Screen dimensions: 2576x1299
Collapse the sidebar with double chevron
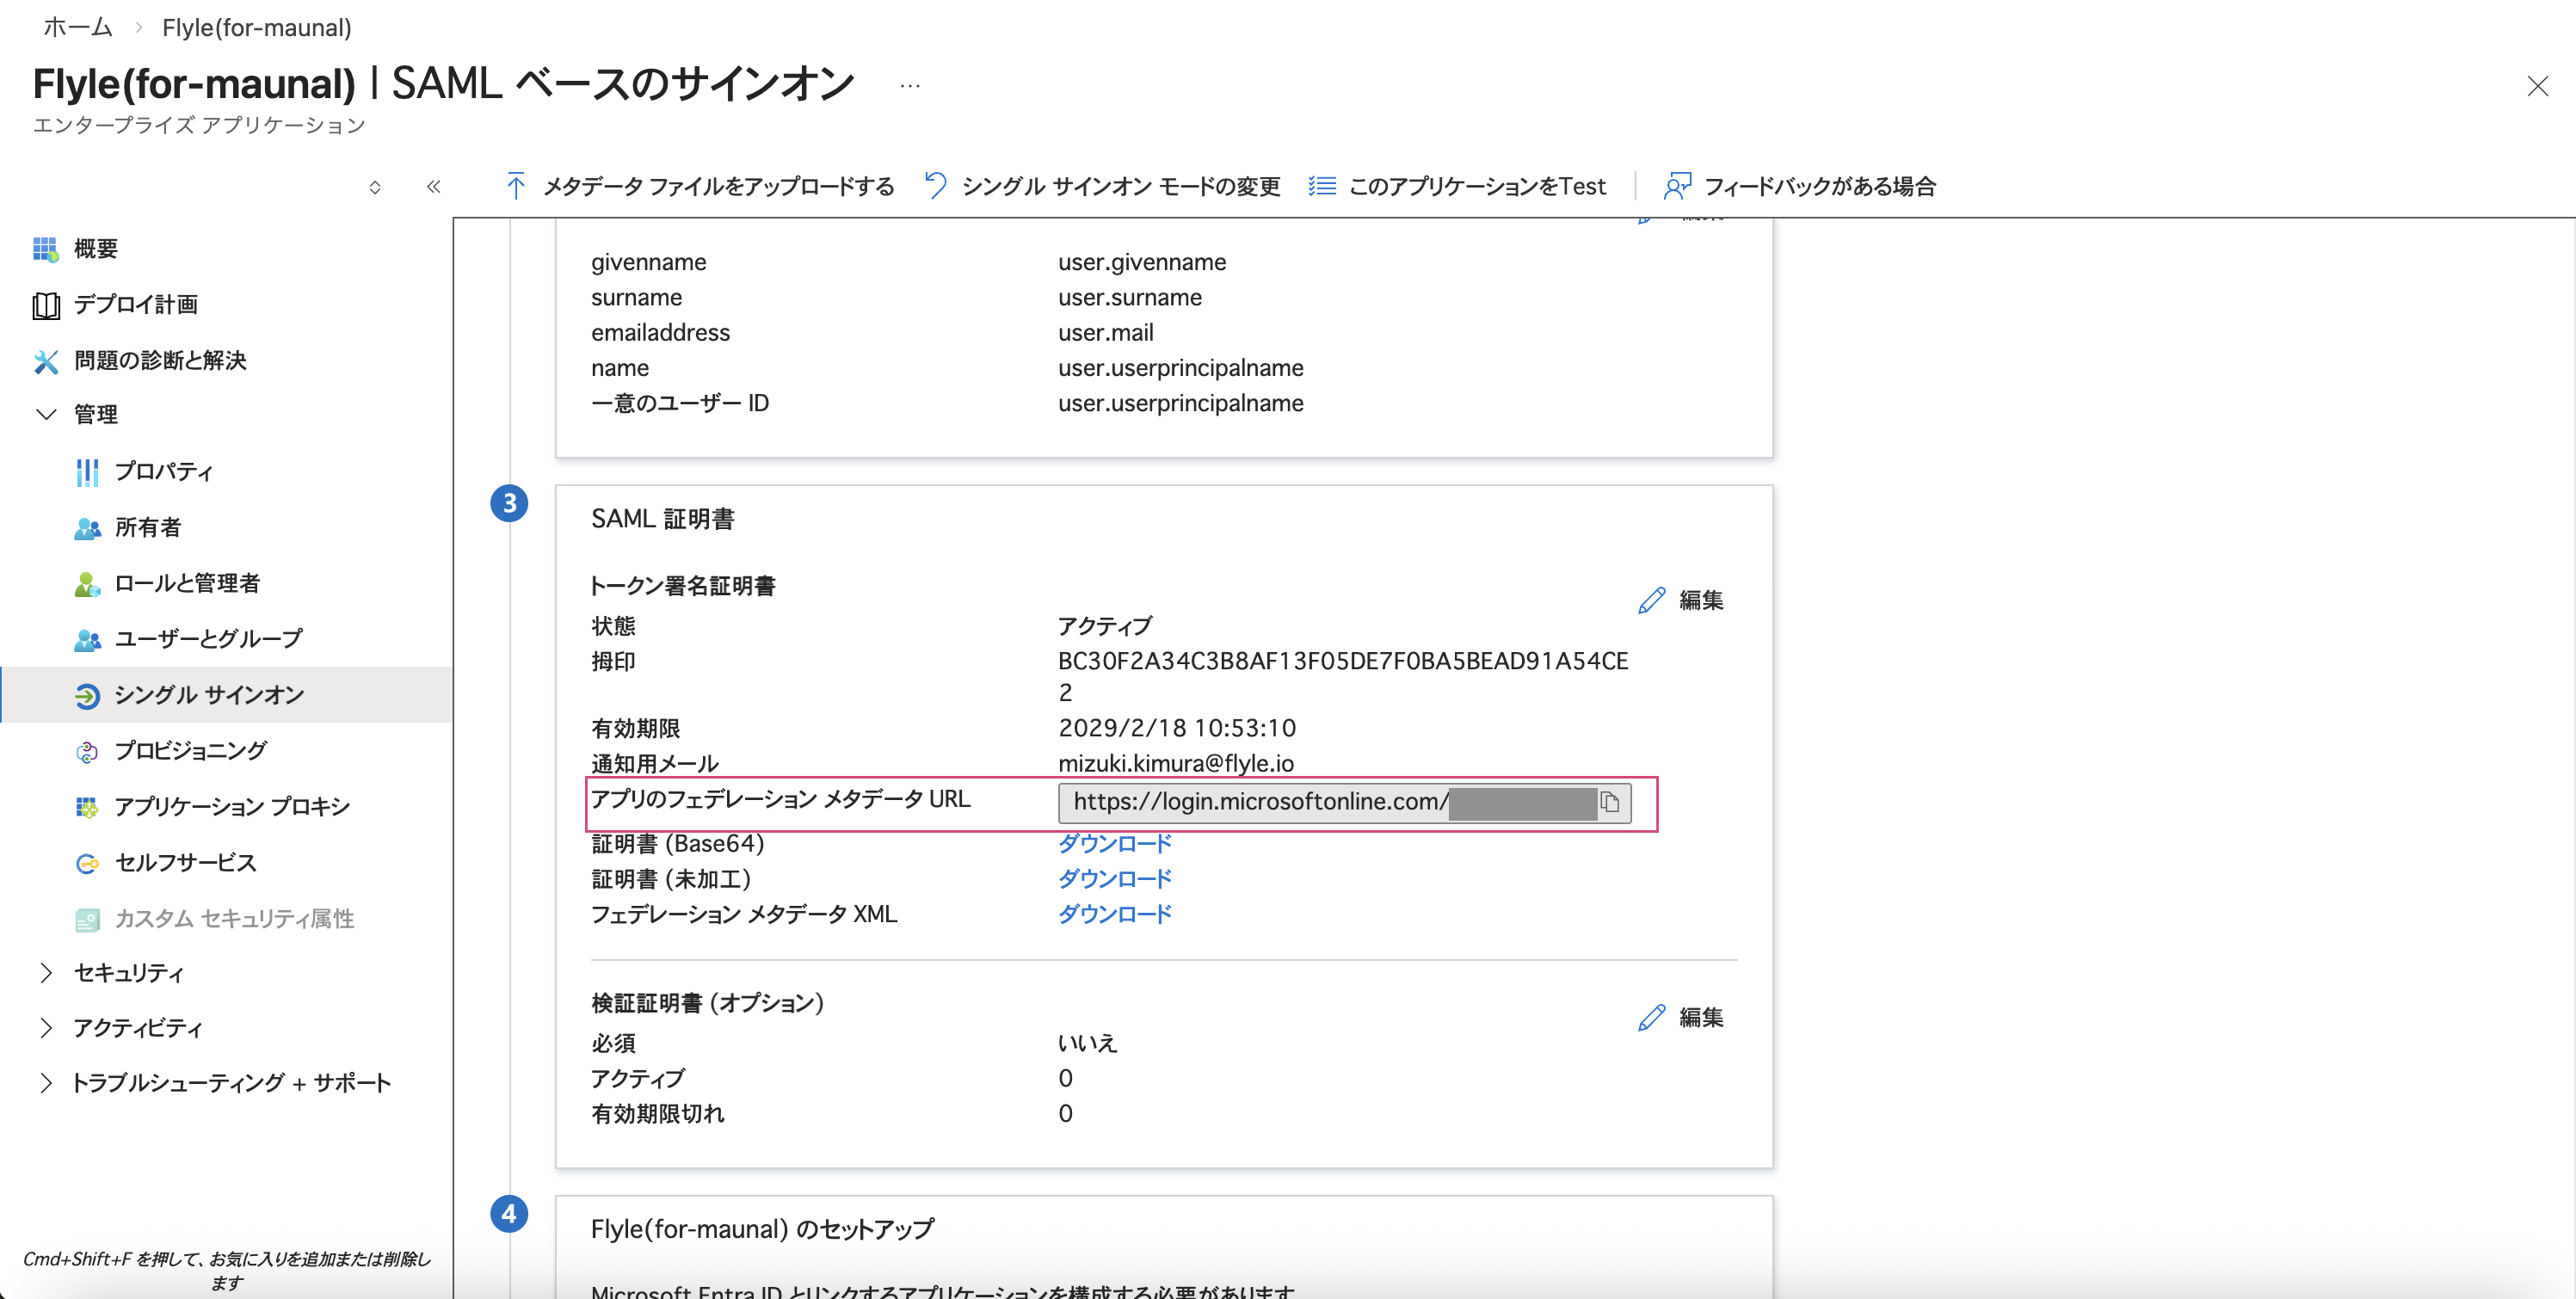coord(433,186)
